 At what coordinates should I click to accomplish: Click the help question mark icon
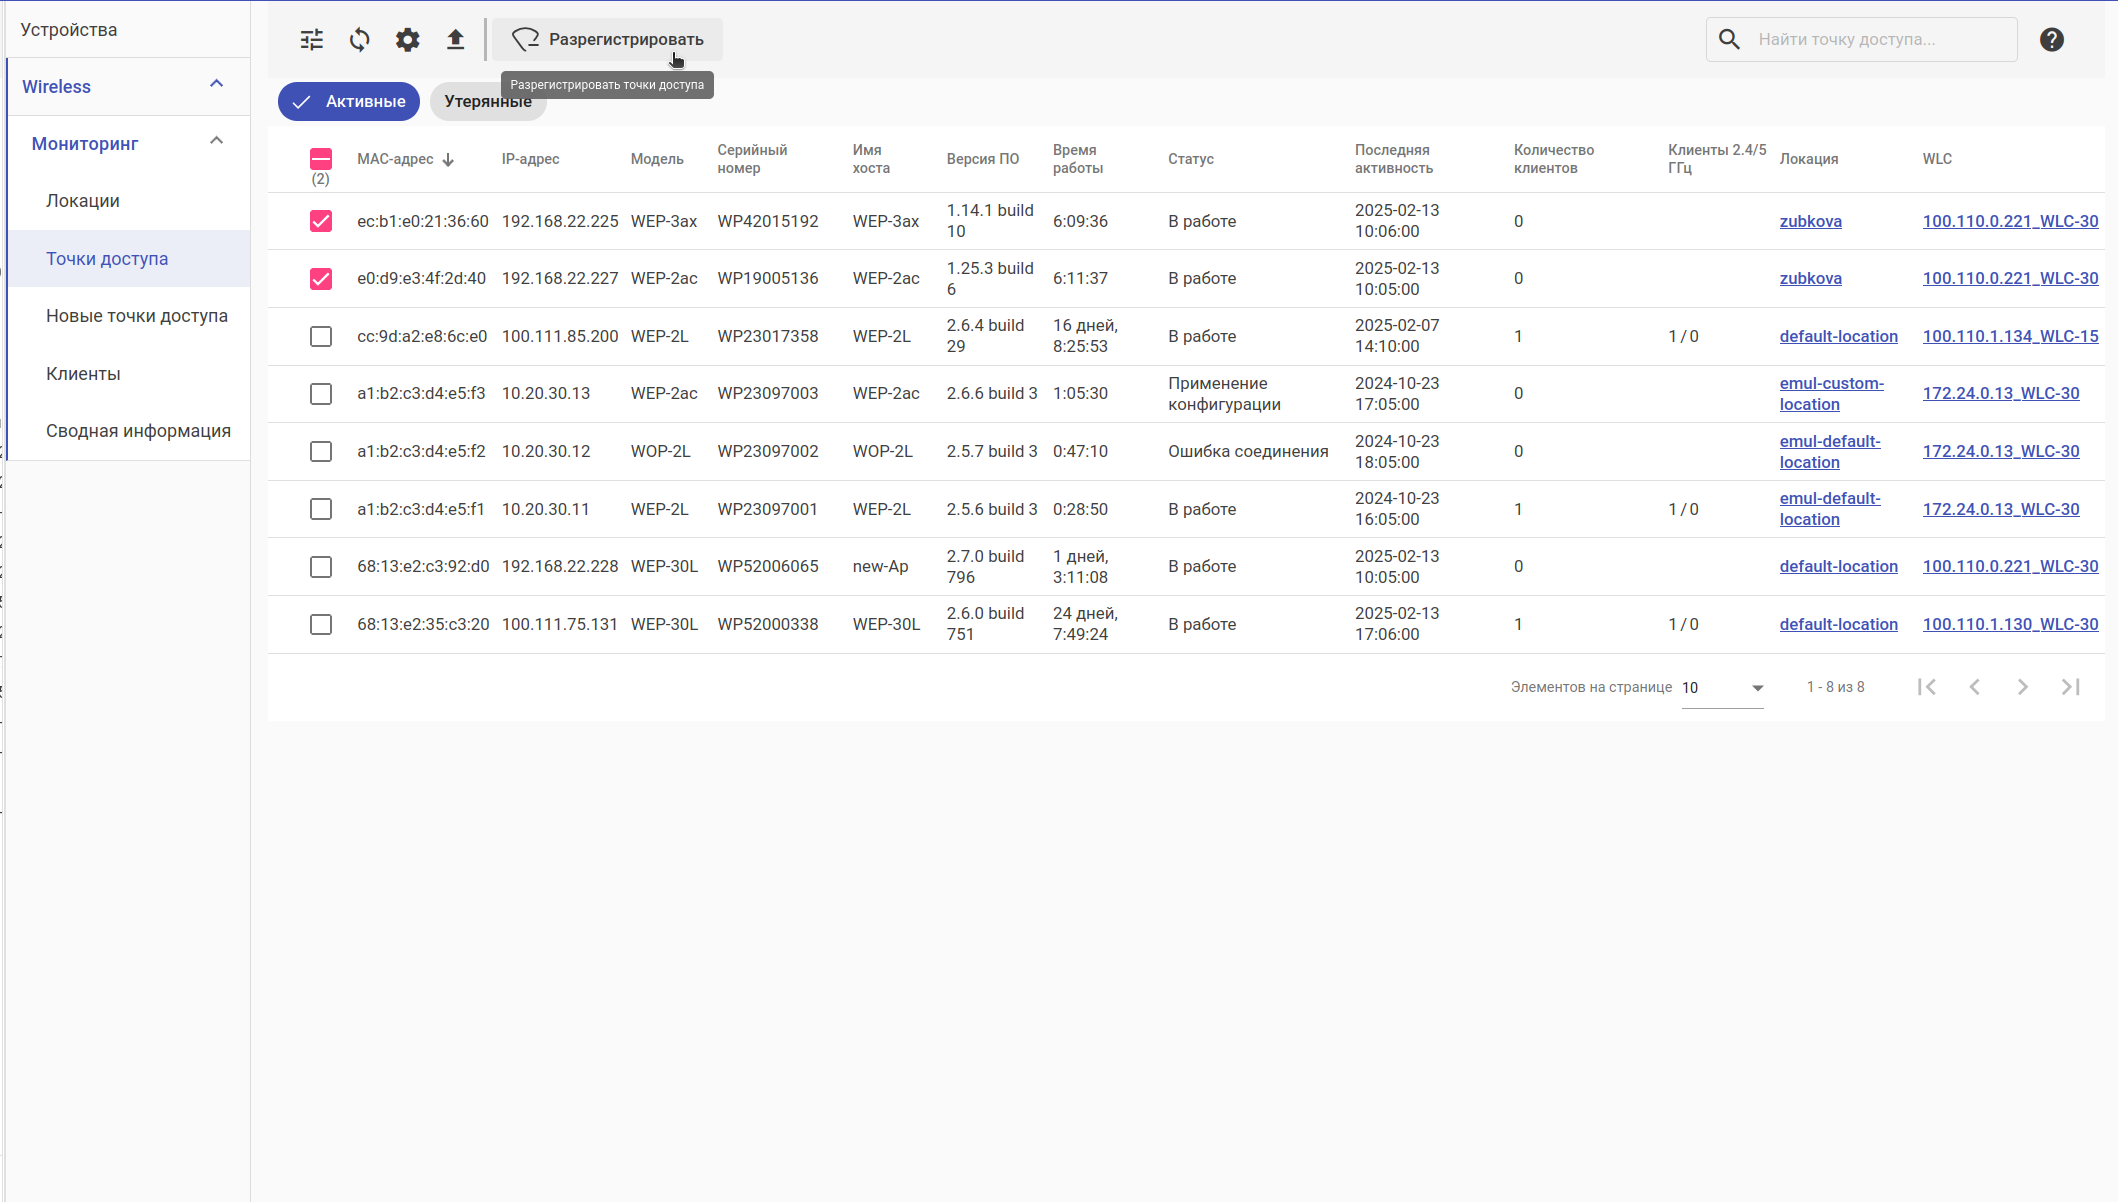point(2051,40)
